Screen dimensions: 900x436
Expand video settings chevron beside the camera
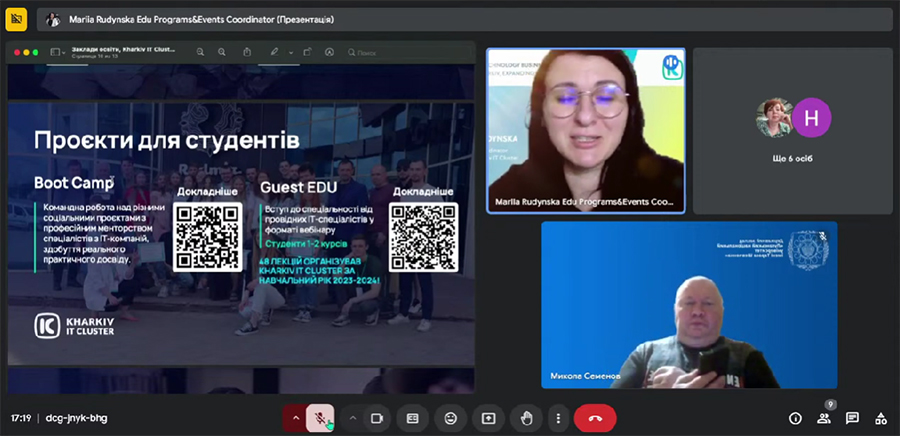(353, 418)
